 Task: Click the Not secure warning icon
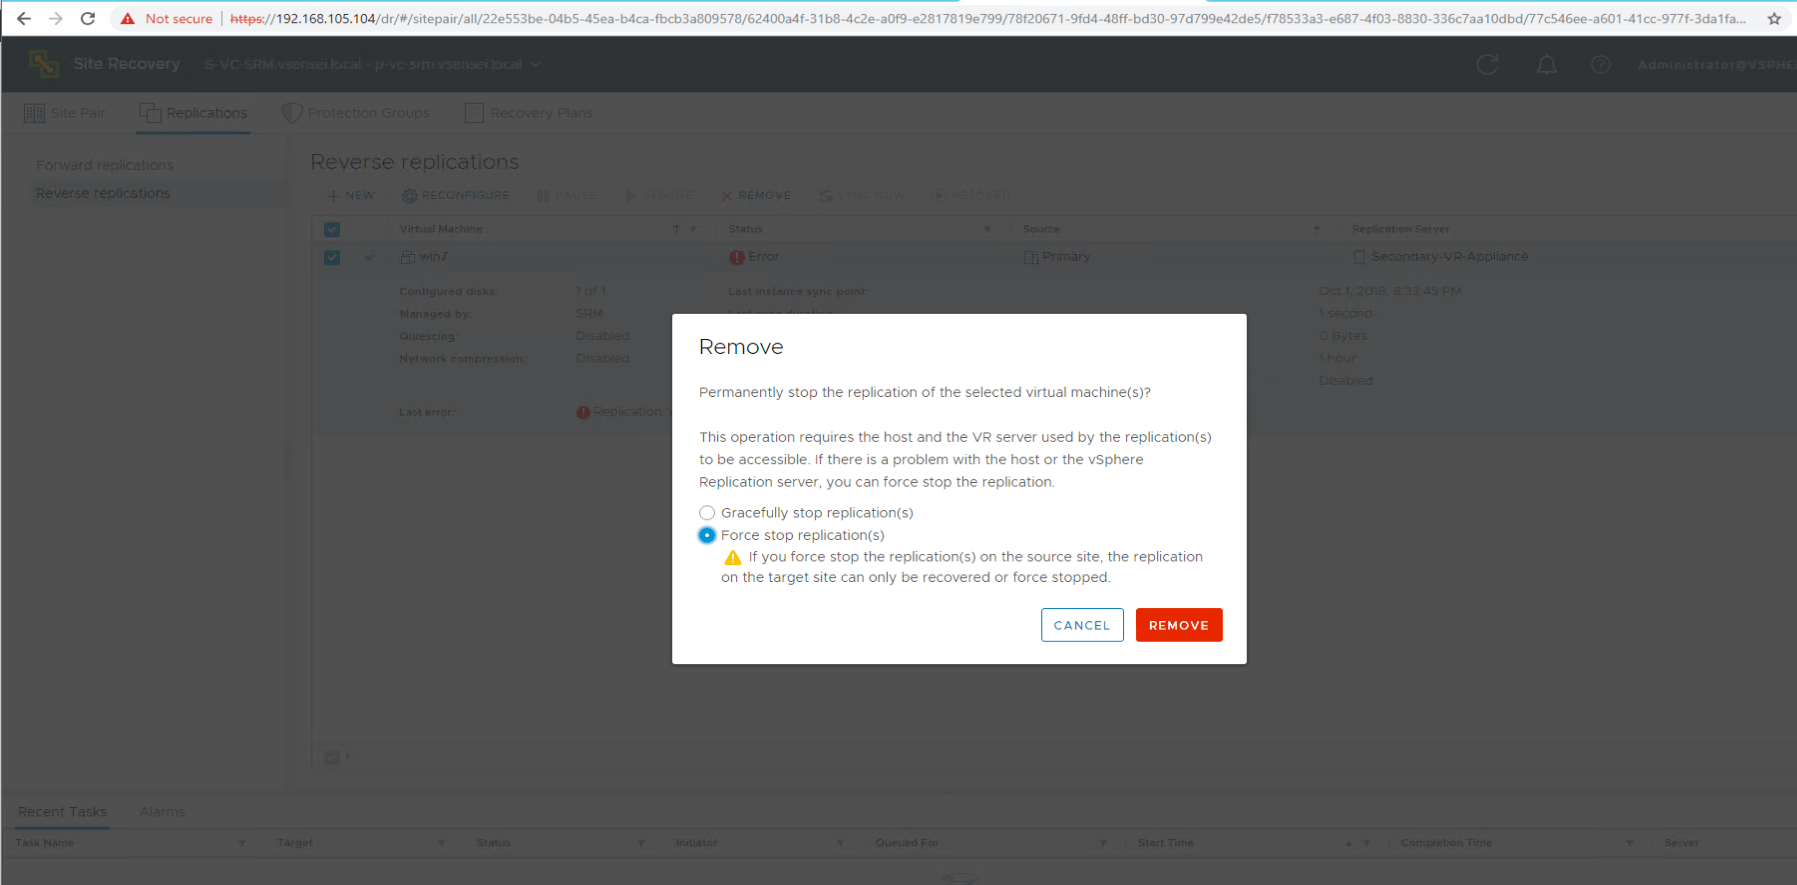coord(128,18)
